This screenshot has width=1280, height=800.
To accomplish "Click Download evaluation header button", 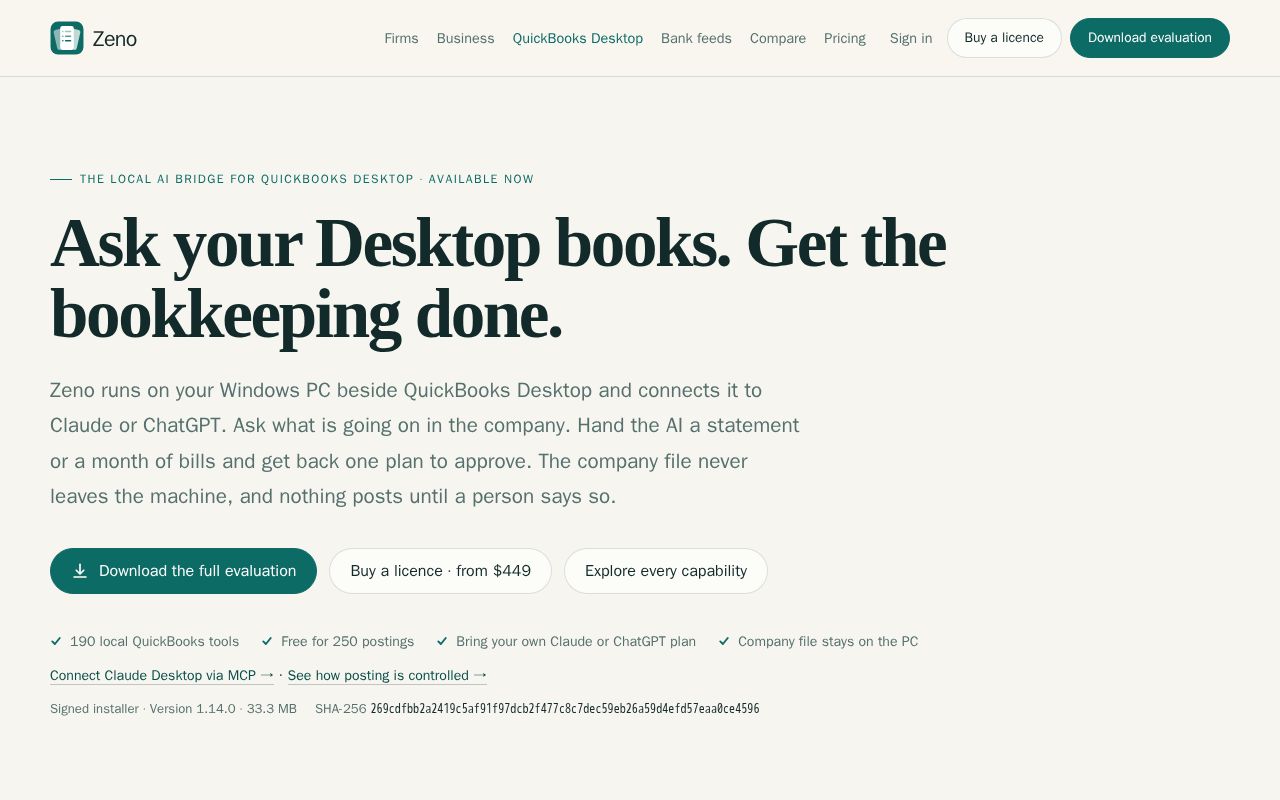I will [1150, 38].
